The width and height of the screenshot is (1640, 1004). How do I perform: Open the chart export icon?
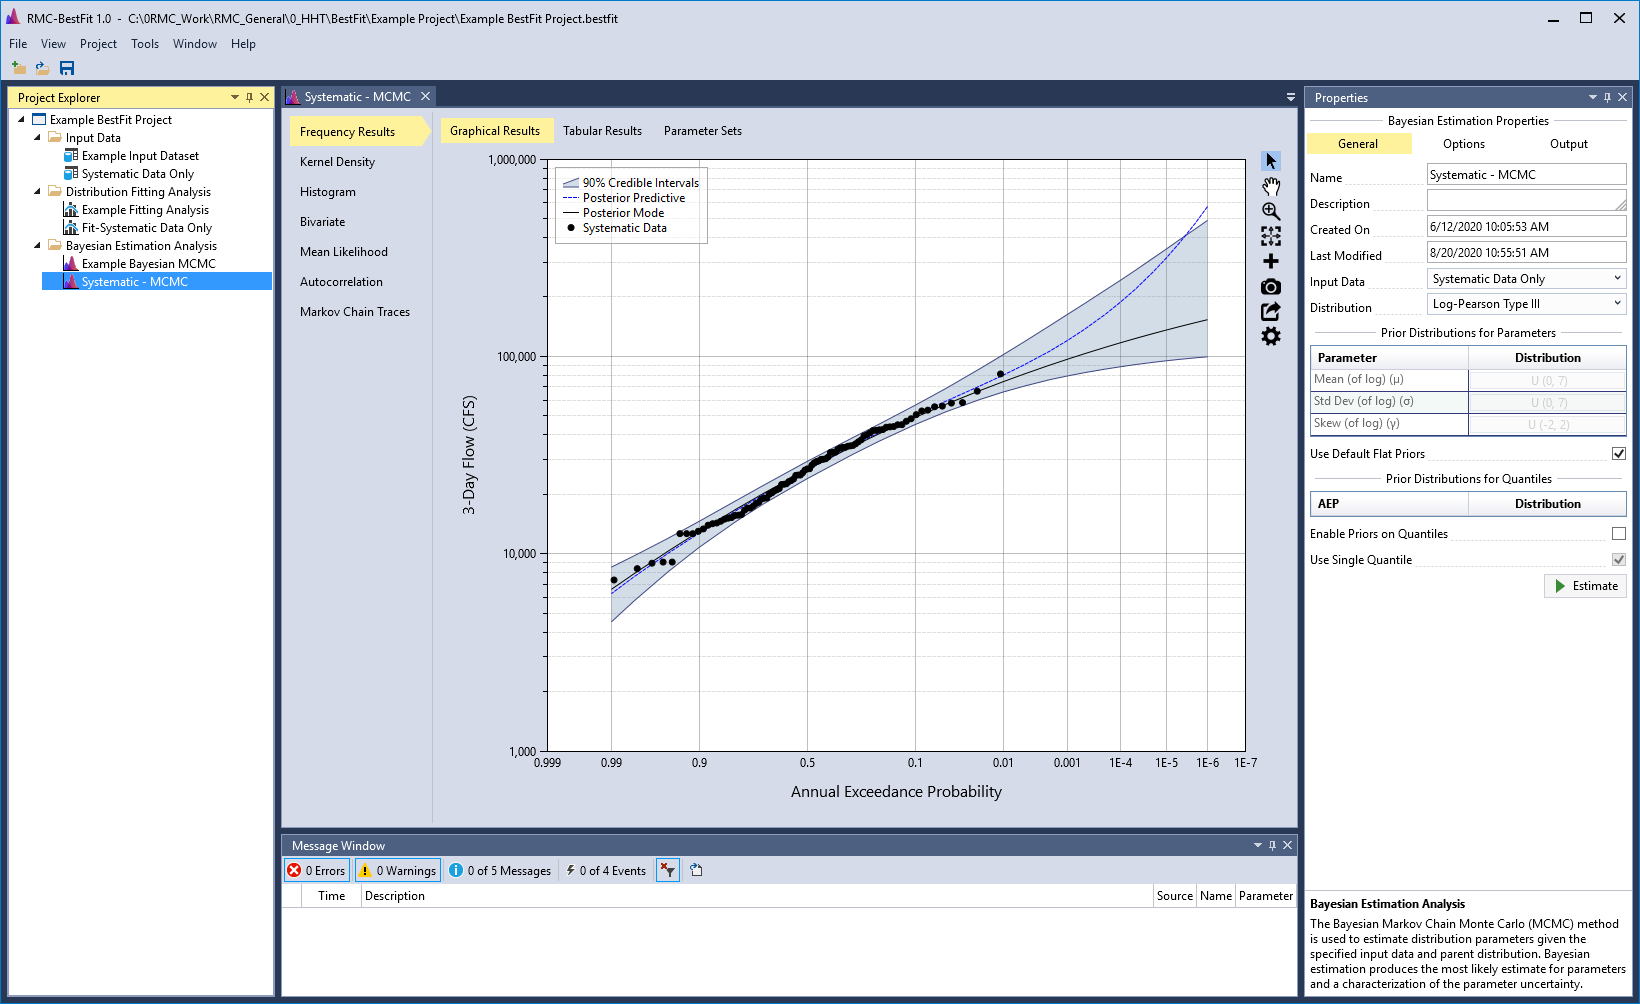pyautogui.click(x=1270, y=311)
